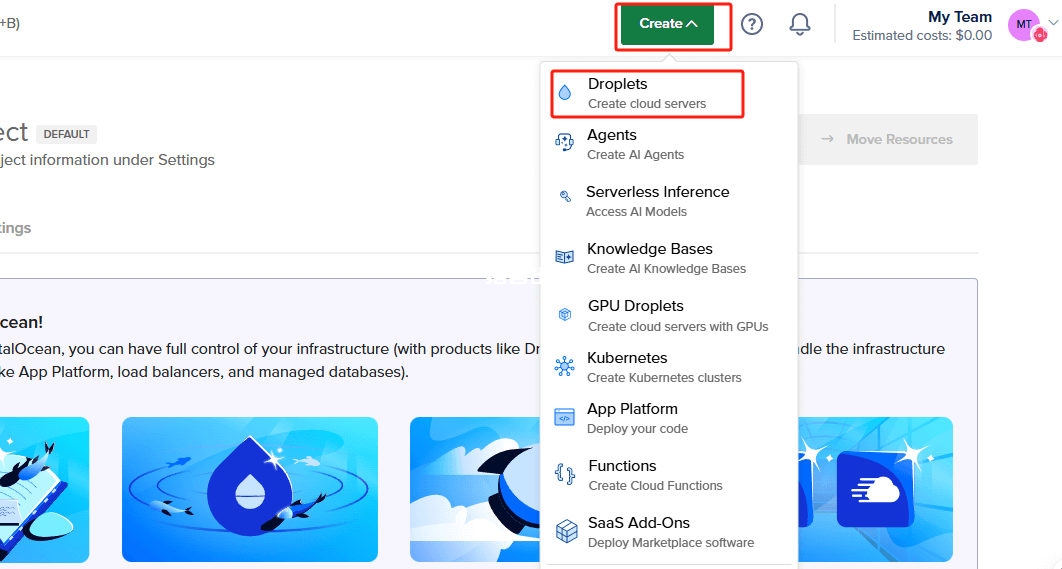
Task: Click the GPU Droplets cube icon
Action: 565,314
